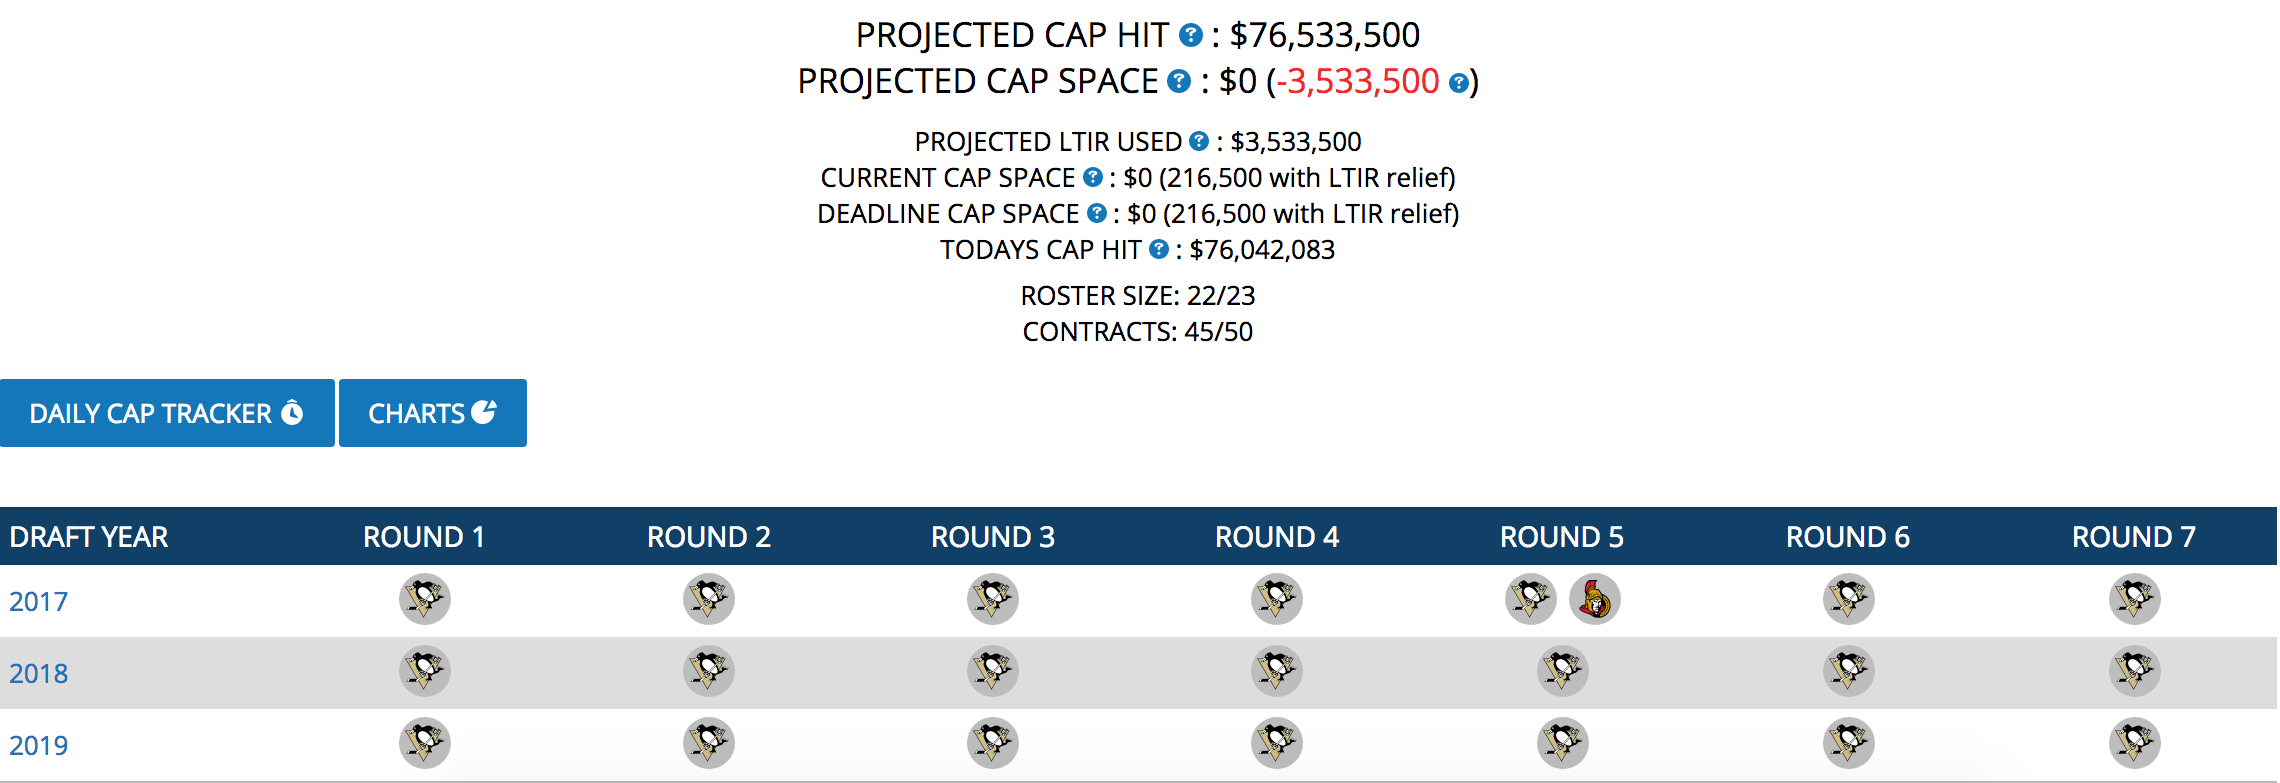Click help icon after red -3,533,500 figure
The image size is (2280, 783).
click(x=1459, y=83)
